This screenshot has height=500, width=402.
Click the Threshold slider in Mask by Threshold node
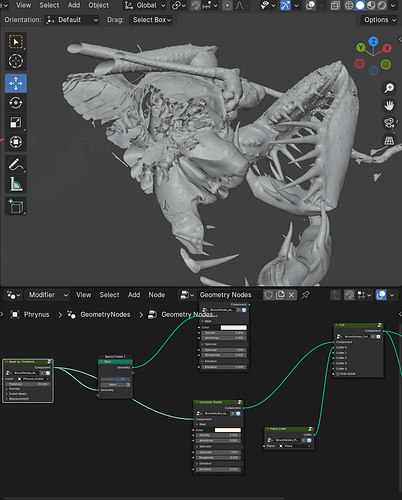click(x=28, y=384)
